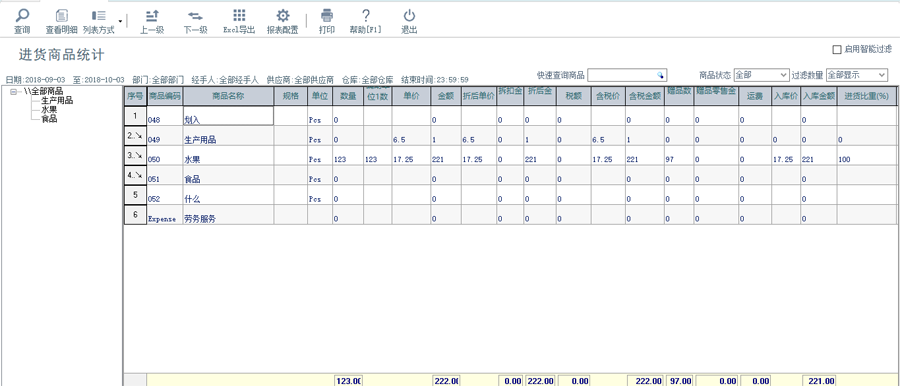
Task: Click the 快速查询商品 search field
Action: tap(627, 75)
